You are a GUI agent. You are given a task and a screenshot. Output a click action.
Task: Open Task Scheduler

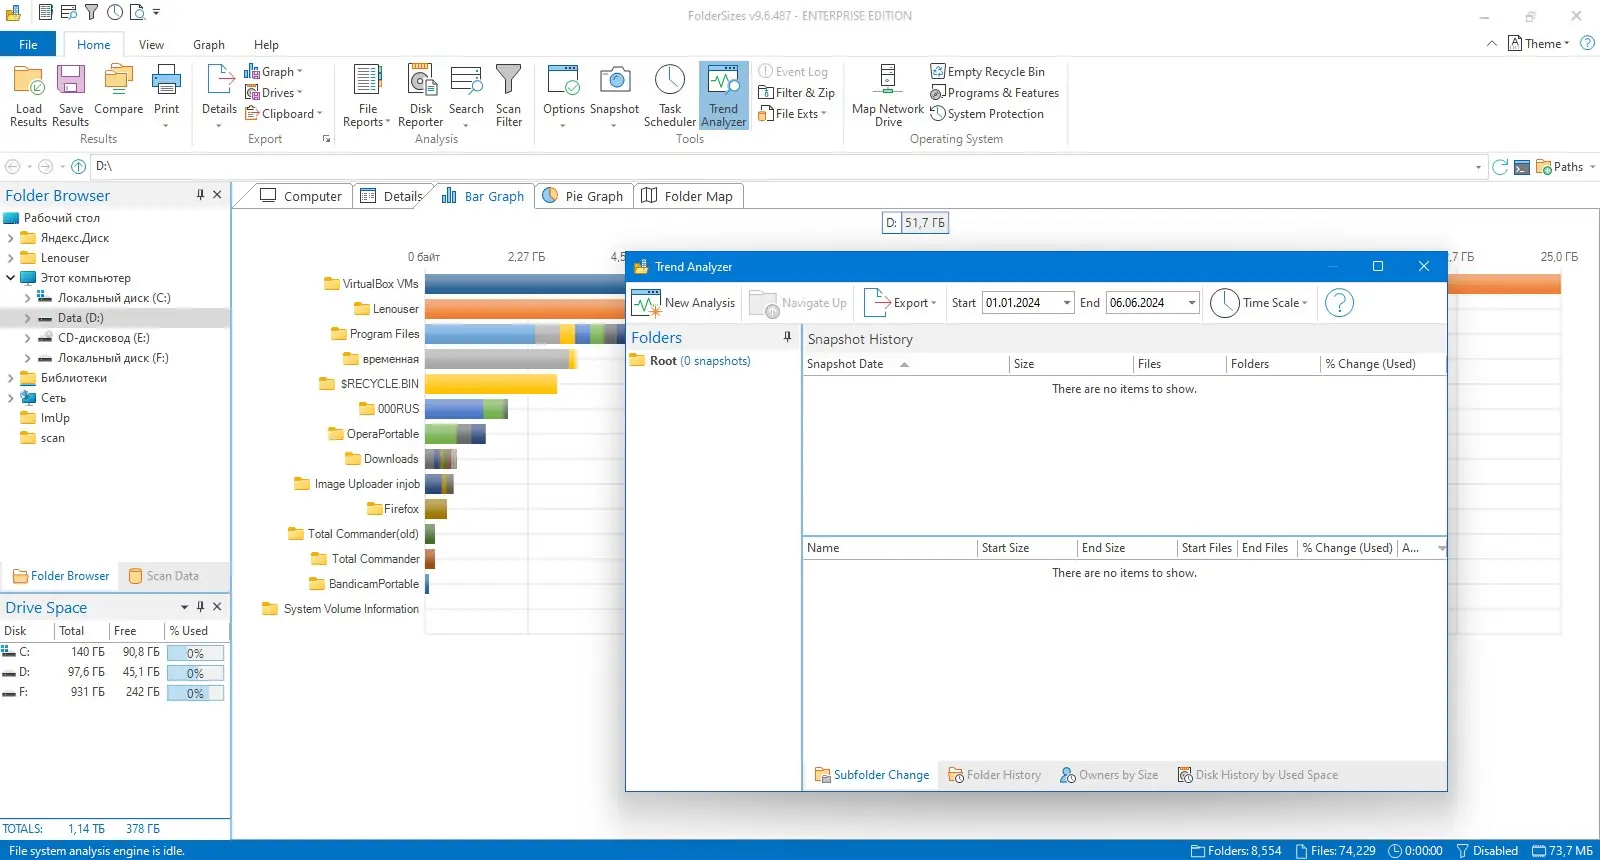click(670, 96)
